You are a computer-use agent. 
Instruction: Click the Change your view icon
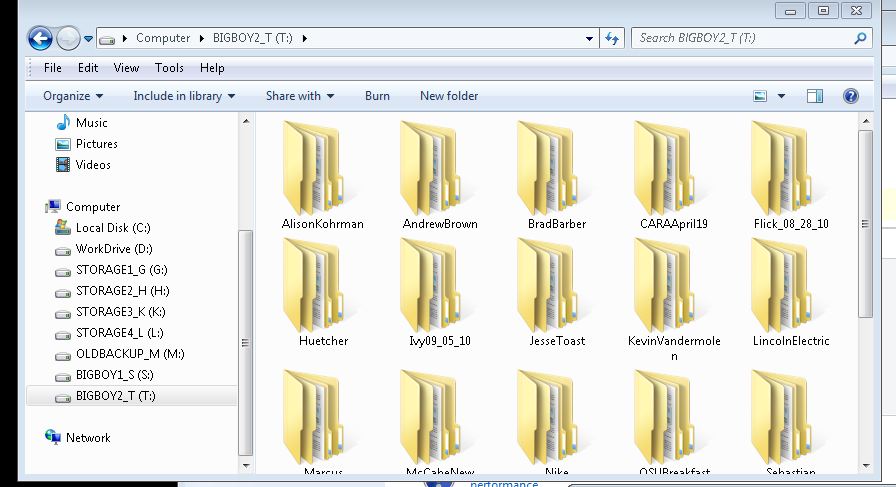tap(761, 96)
